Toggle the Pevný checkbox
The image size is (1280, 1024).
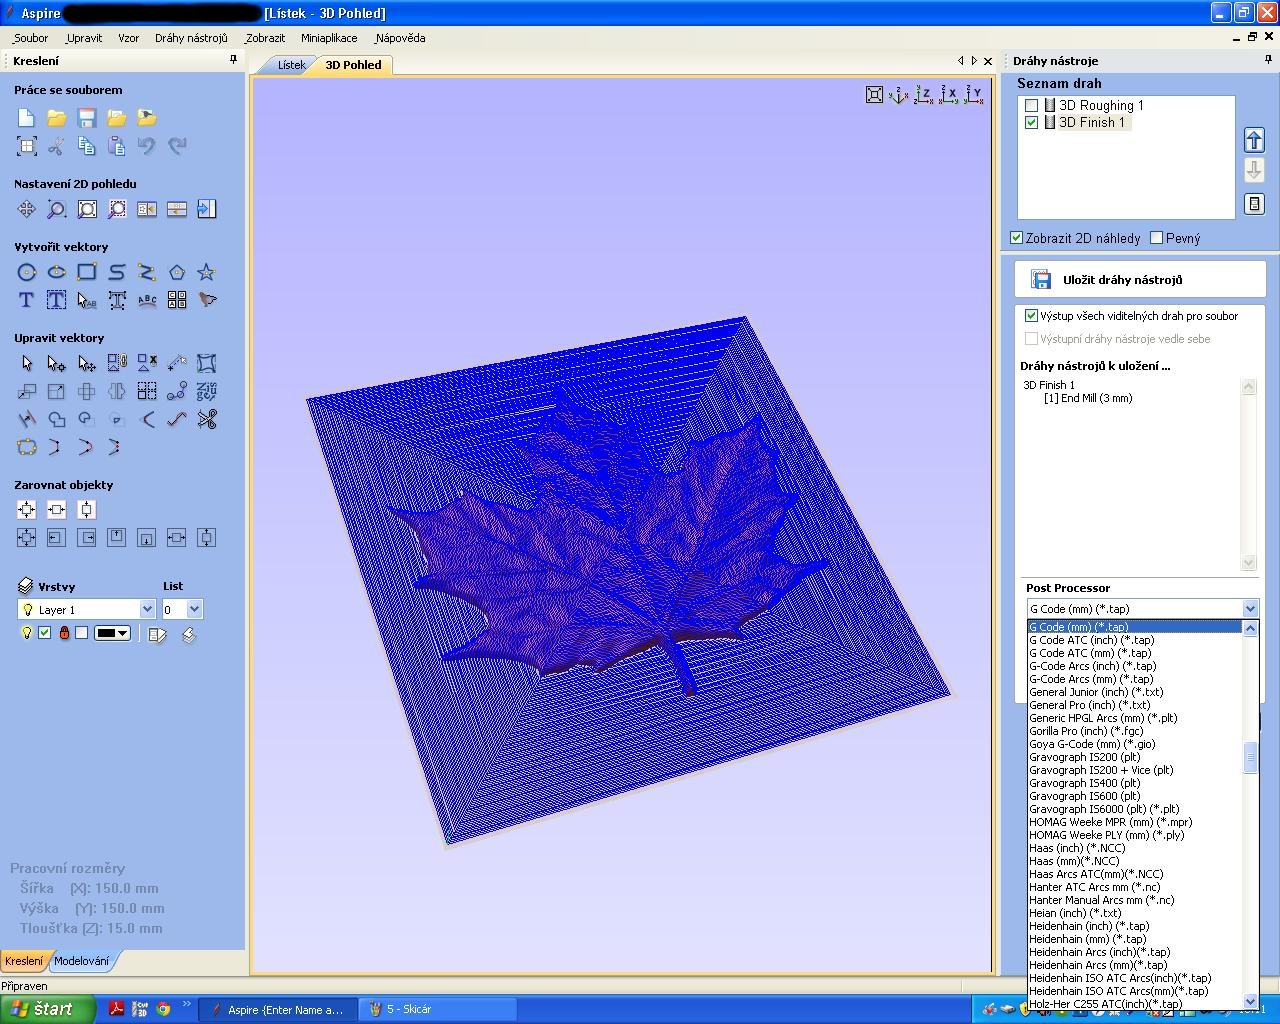(1157, 238)
